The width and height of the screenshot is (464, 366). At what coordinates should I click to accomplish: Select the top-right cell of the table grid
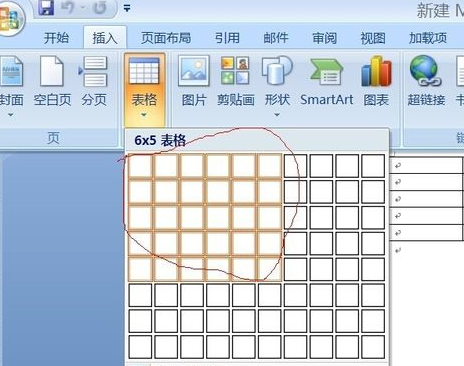pos(373,166)
